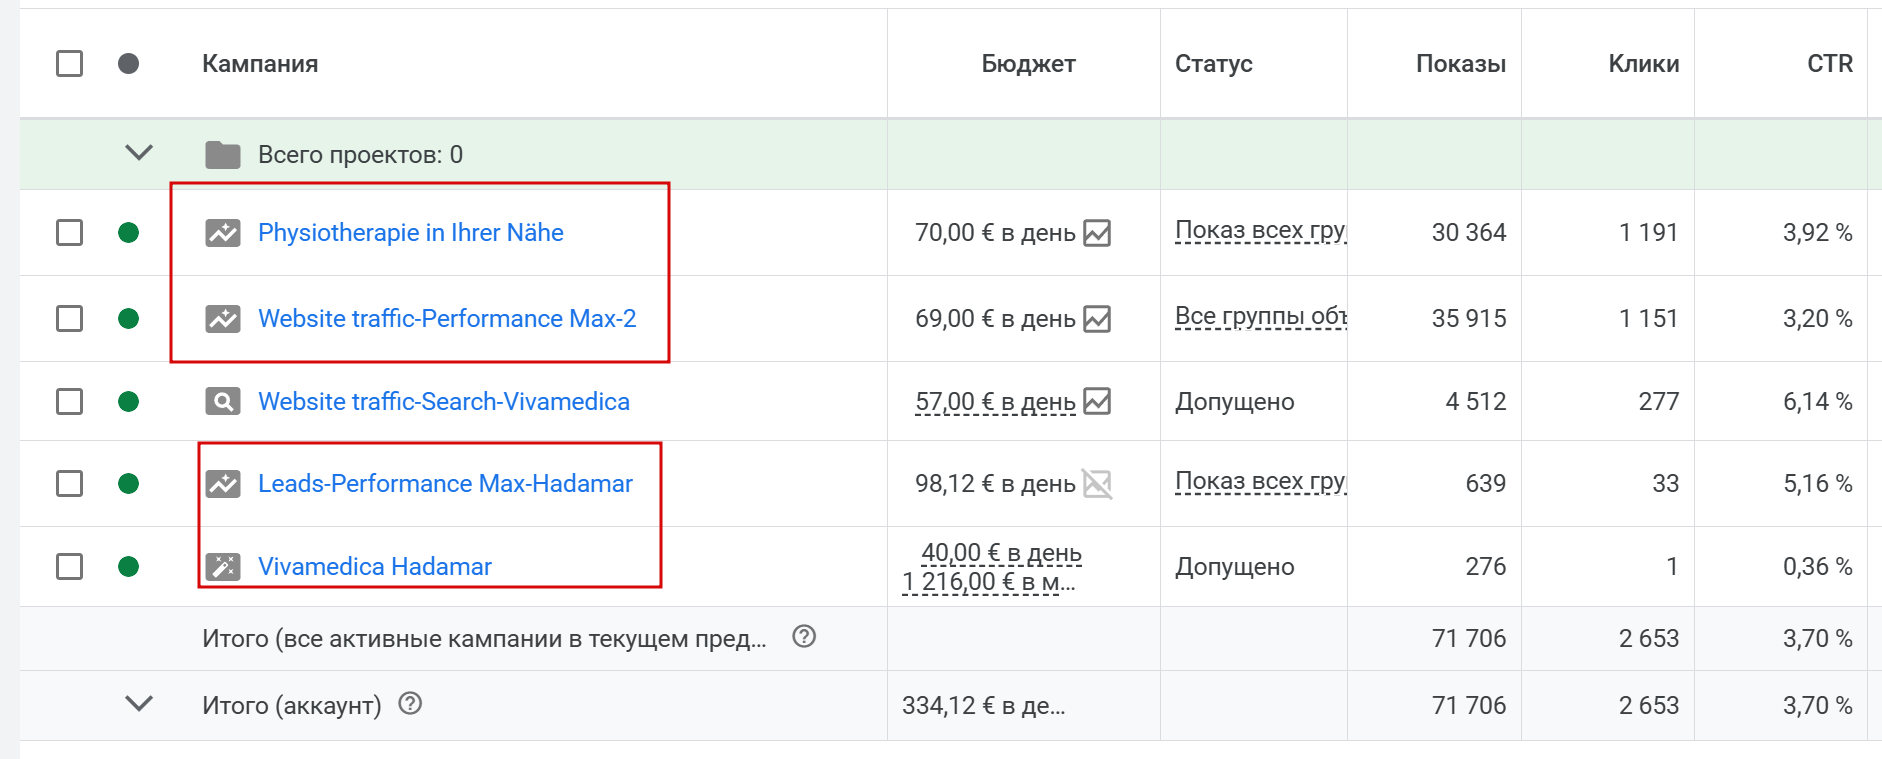Click help icon beside active campaigns total row

pyautogui.click(x=804, y=637)
